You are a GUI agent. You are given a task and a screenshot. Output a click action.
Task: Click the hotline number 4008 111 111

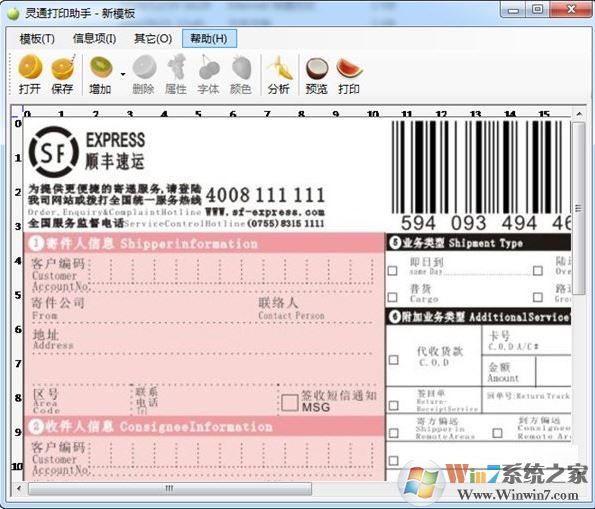point(265,195)
